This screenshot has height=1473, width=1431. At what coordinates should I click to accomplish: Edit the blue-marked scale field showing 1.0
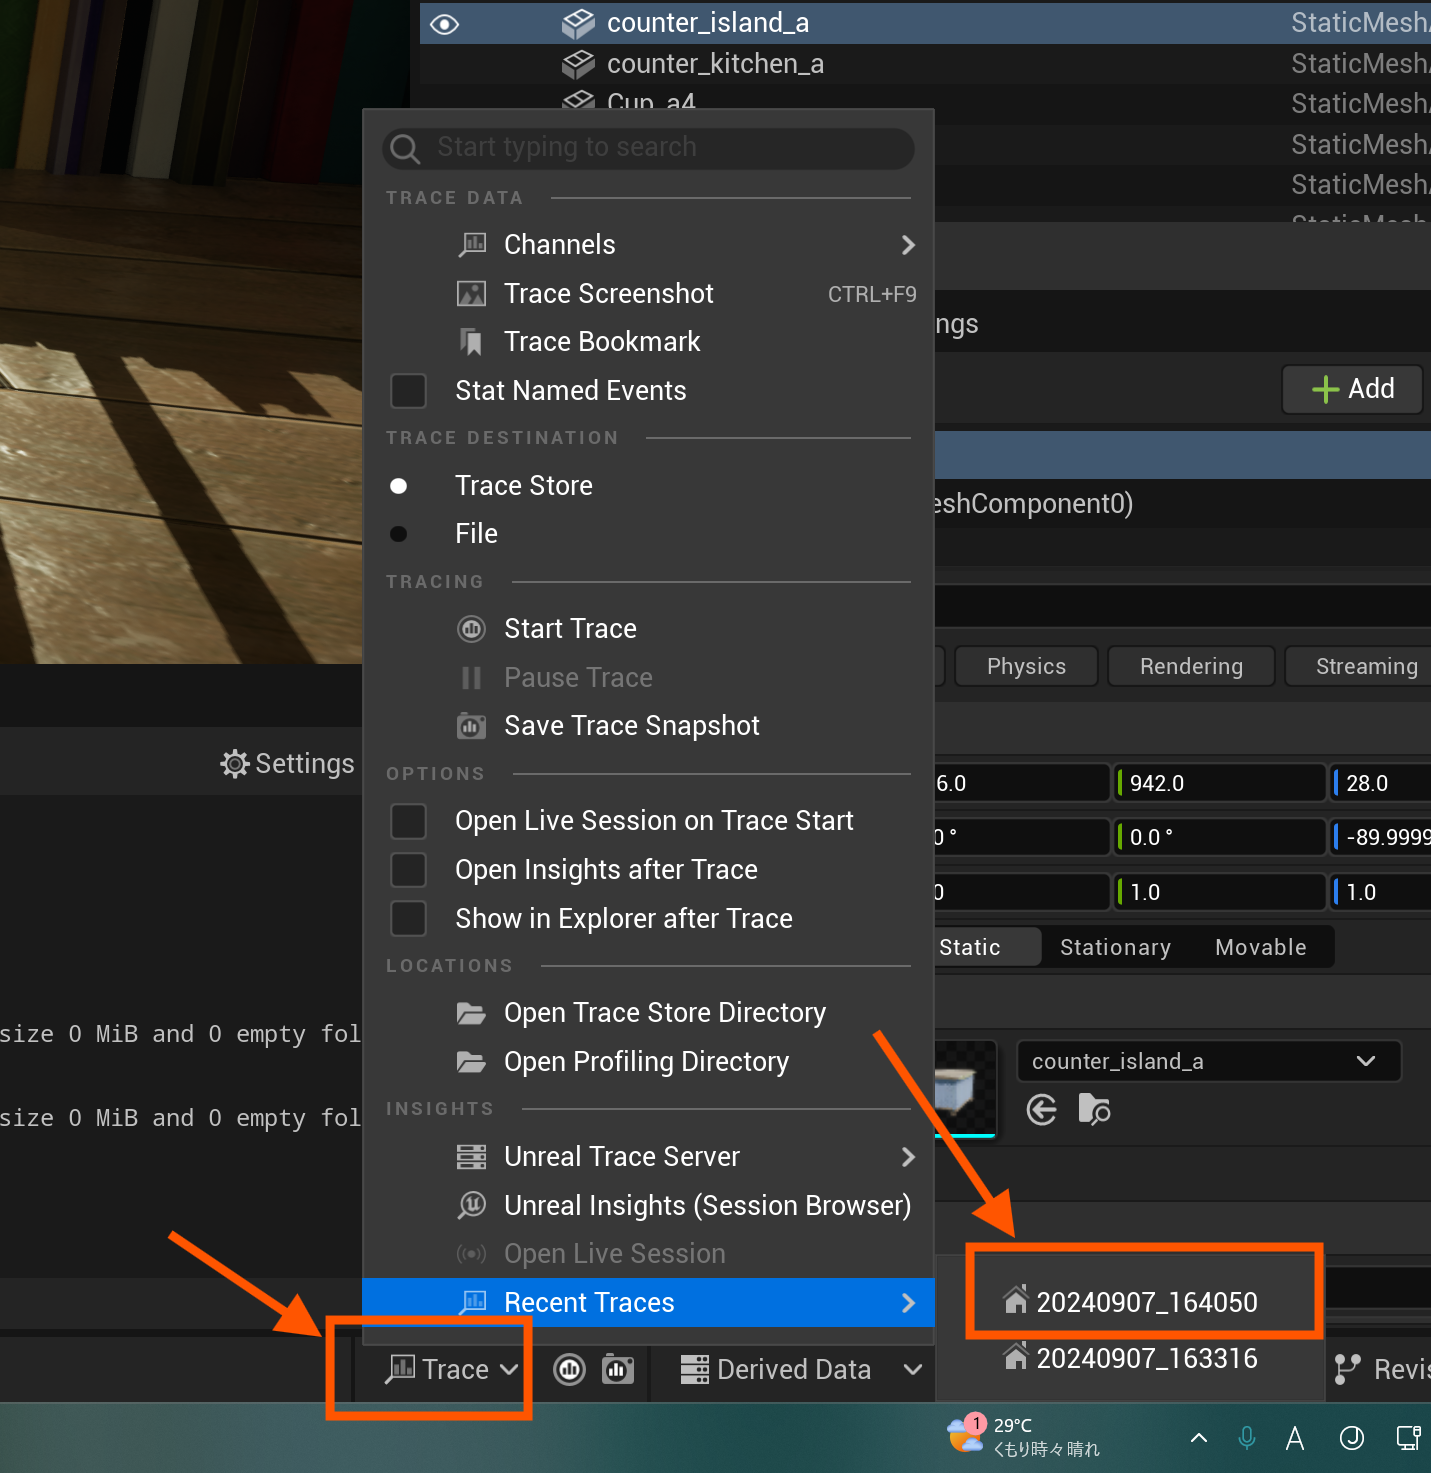pos(1381,892)
